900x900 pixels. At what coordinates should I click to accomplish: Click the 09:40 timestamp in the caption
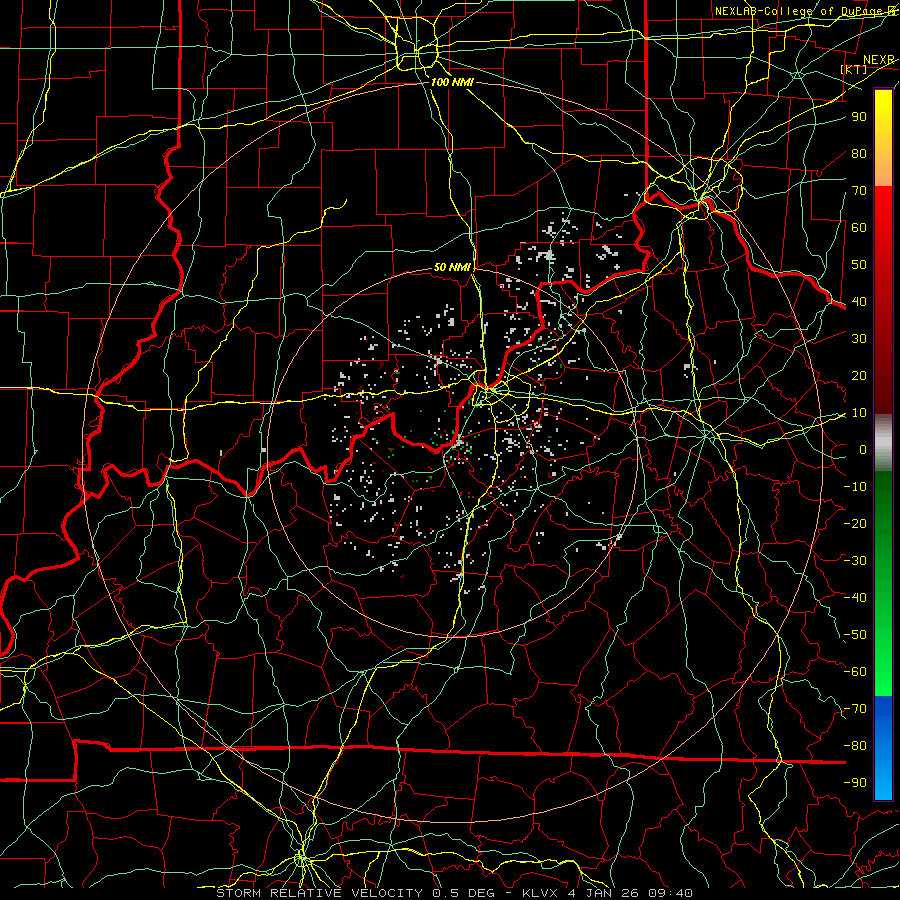(670, 893)
